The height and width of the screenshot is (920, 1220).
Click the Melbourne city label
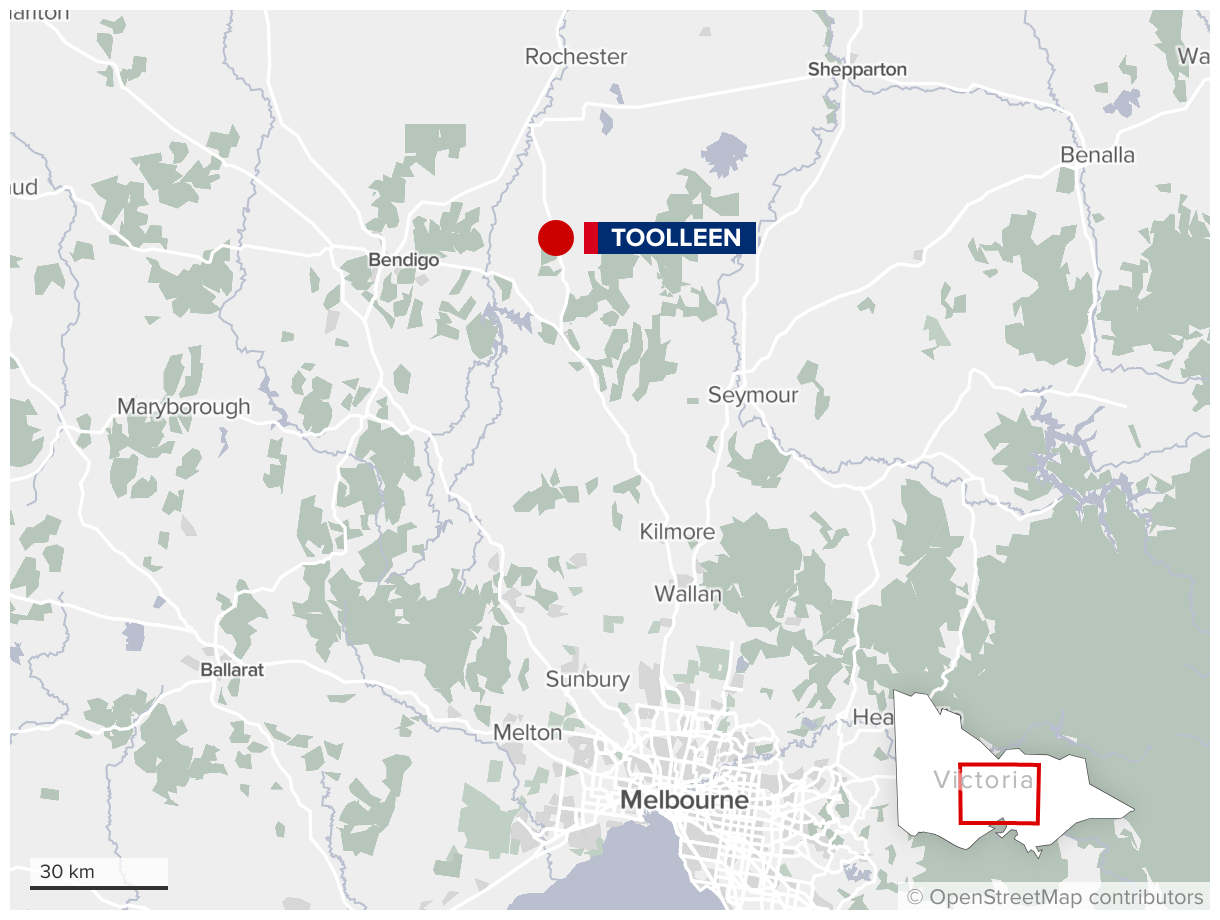684,800
